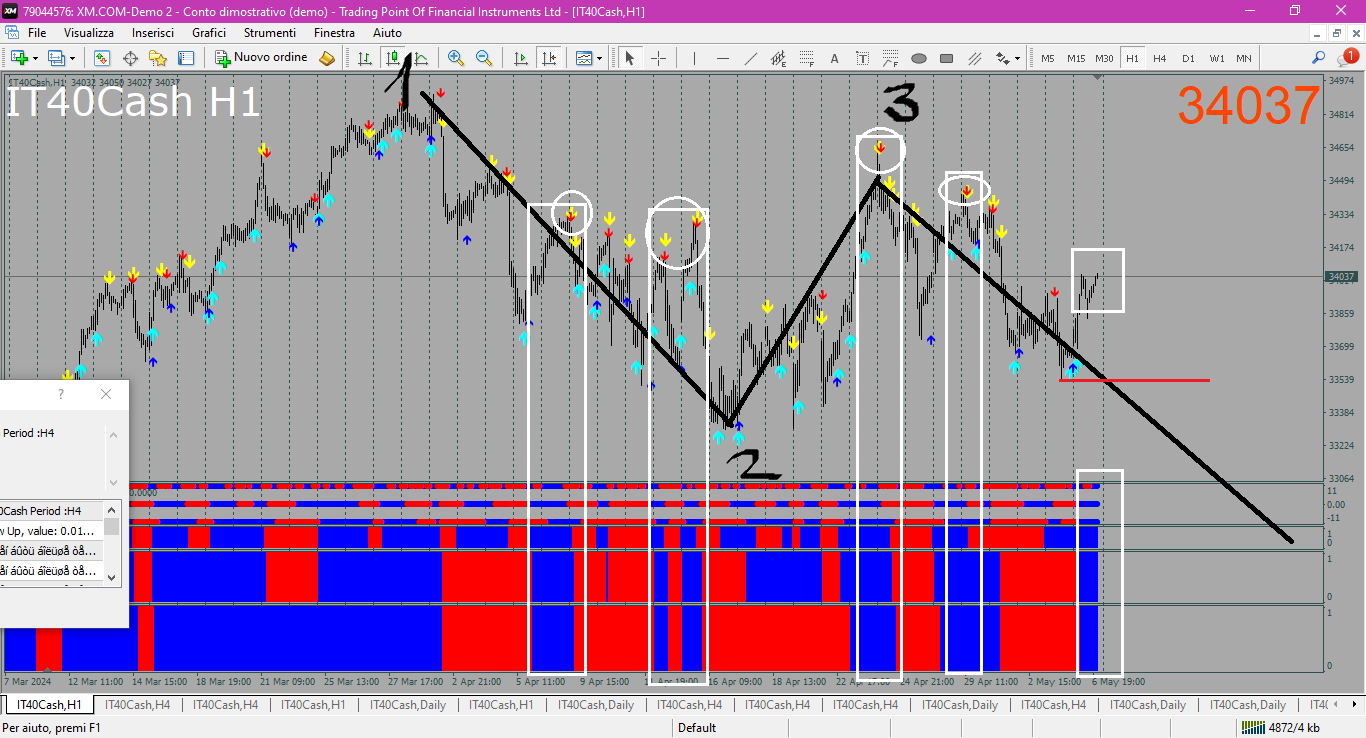Draw a rectangle shape
The height and width of the screenshot is (738, 1366).
946,58
